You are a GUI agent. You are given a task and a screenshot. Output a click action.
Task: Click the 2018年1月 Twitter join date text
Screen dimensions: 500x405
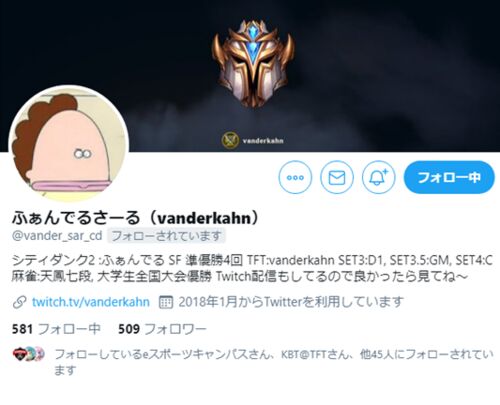291,302
